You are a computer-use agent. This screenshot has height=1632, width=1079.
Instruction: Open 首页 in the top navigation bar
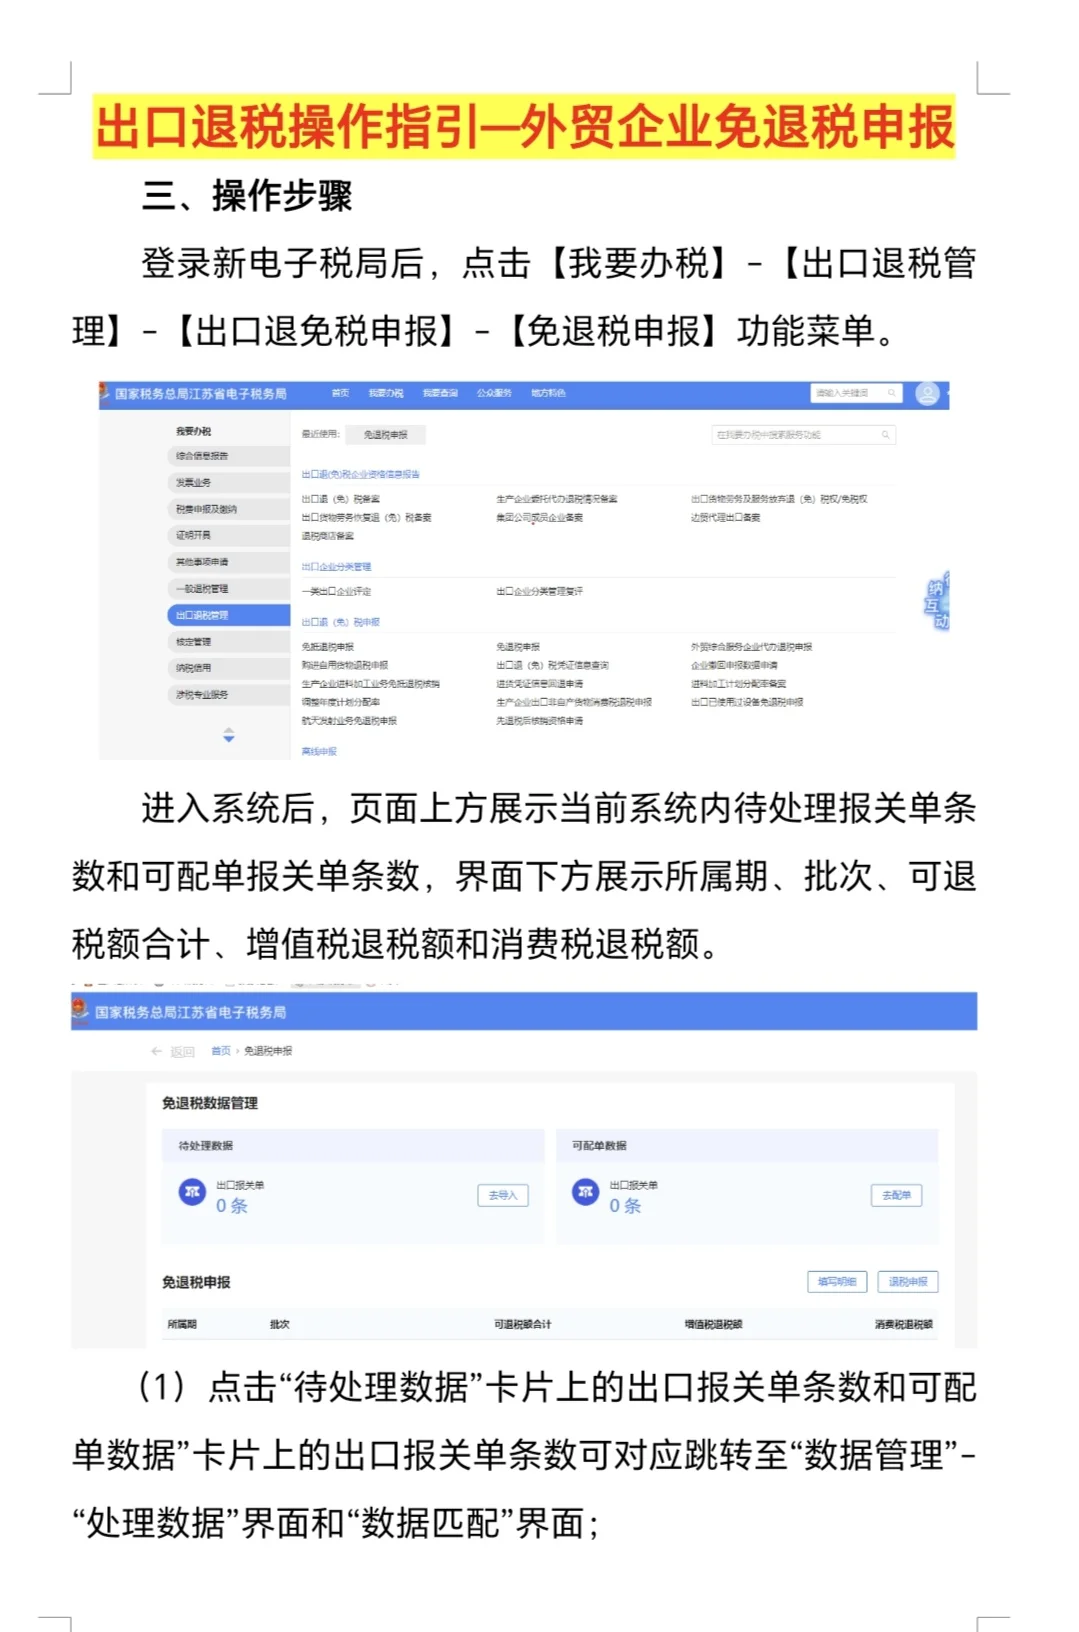coord(340,393)
